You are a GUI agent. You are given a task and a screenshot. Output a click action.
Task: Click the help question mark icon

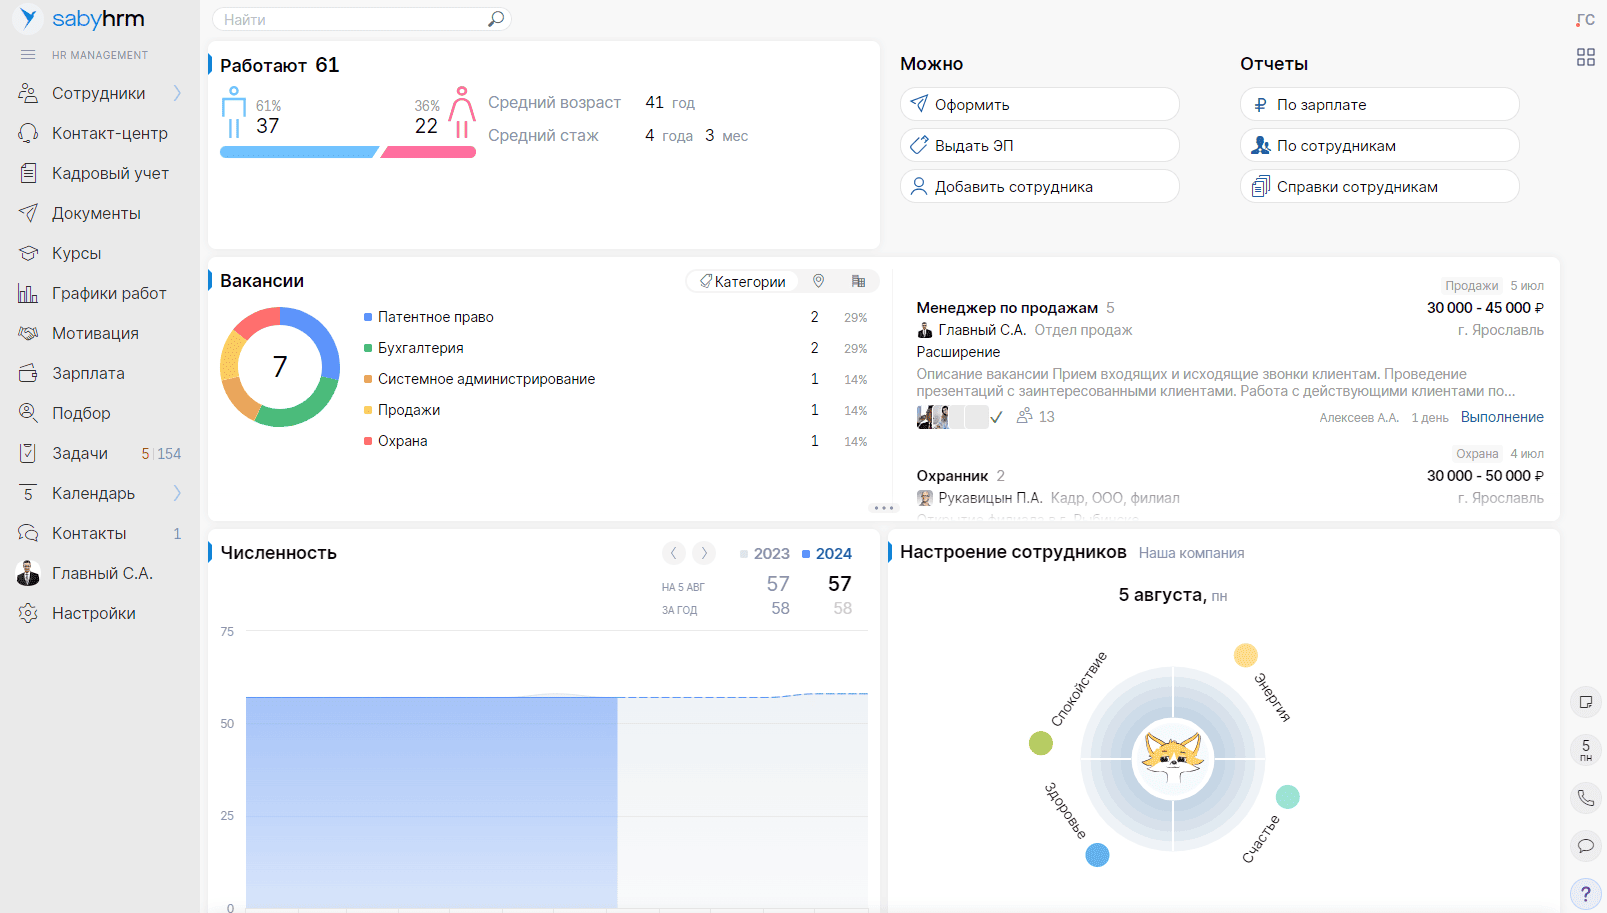[1585, 894]
